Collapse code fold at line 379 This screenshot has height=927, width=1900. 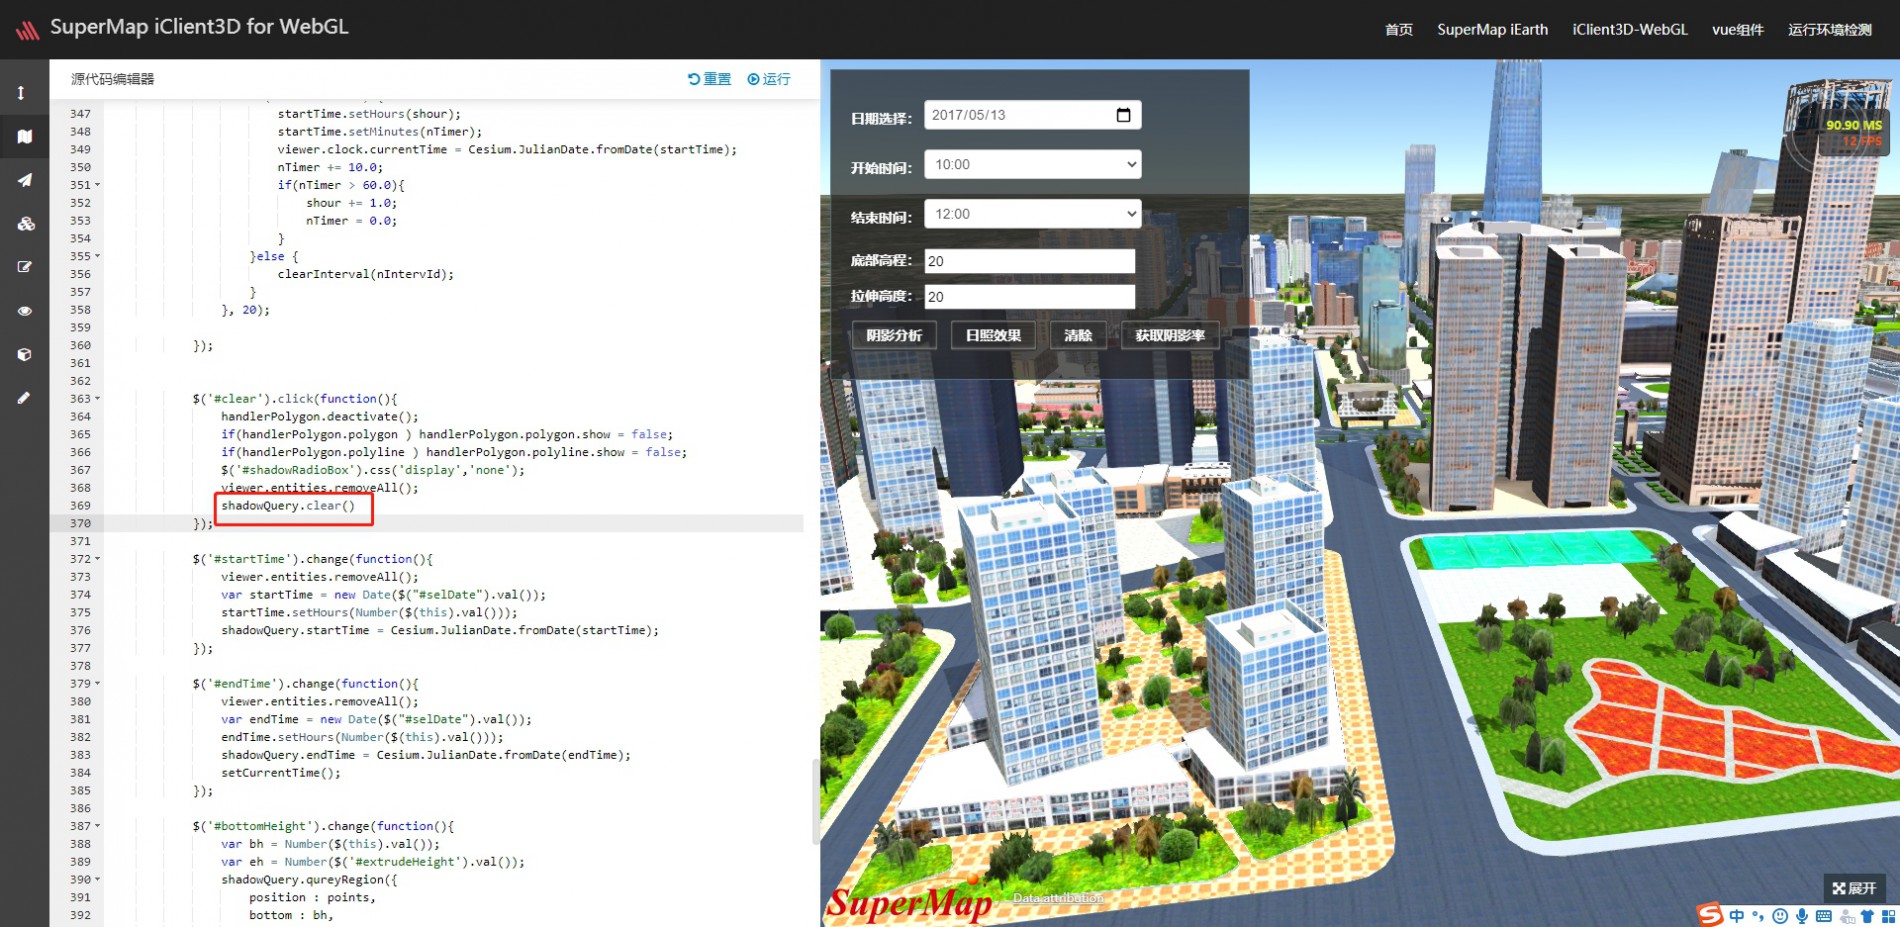tap(97, 684)
